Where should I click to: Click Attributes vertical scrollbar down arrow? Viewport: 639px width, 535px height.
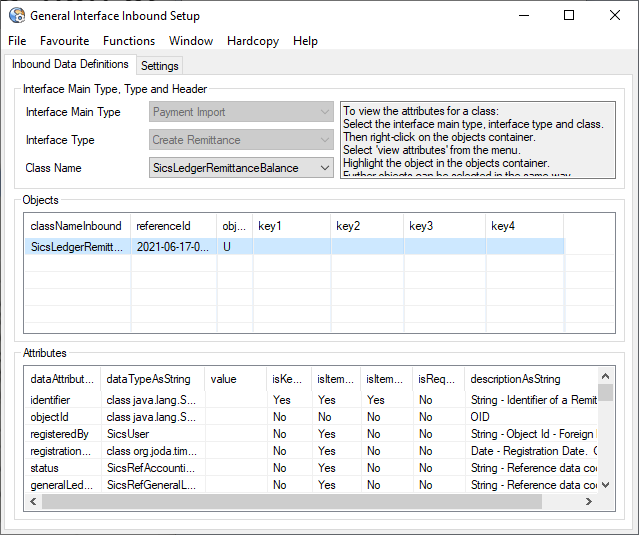(x=606, y=485)
